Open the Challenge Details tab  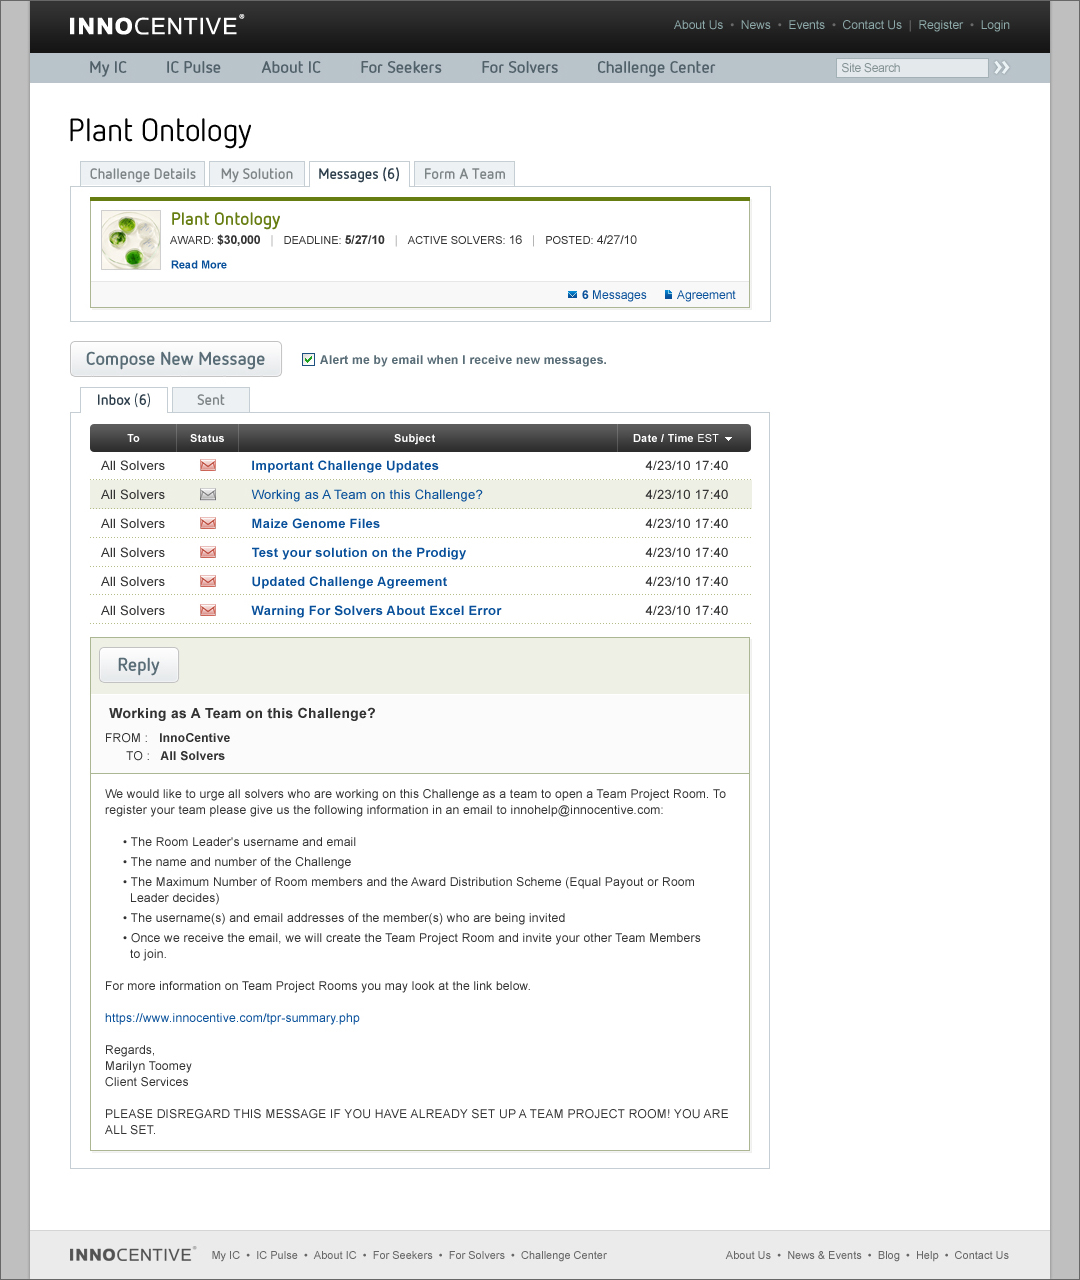142,174
